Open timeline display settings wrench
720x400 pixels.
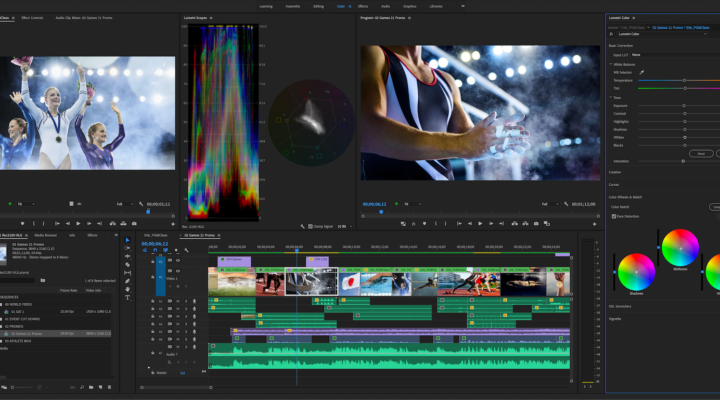coord(186,250)
